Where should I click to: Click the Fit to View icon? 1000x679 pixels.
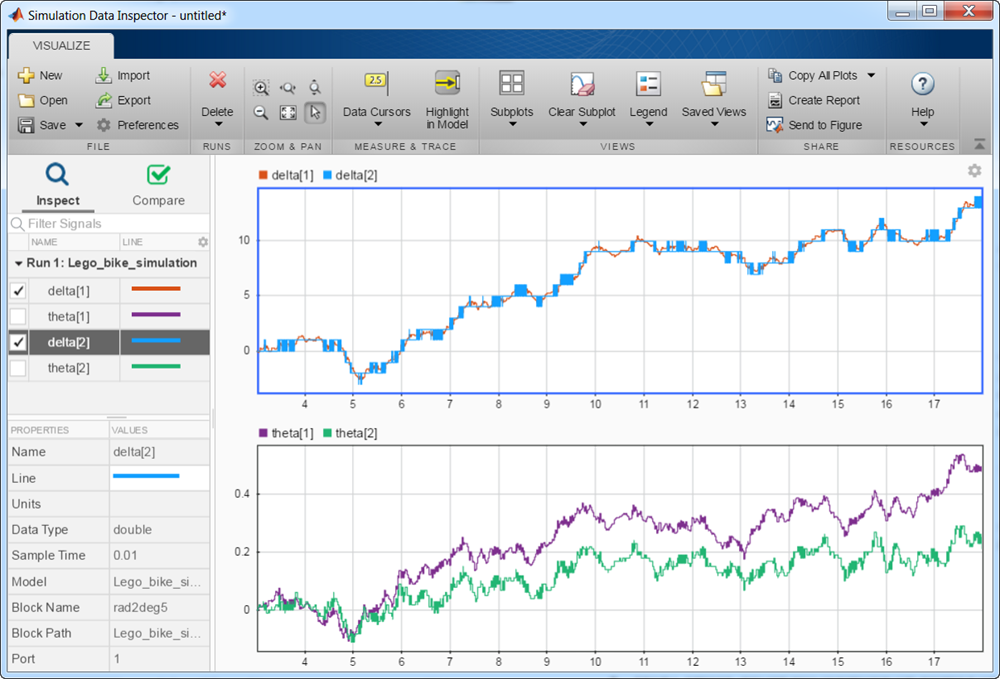point(288,113)
